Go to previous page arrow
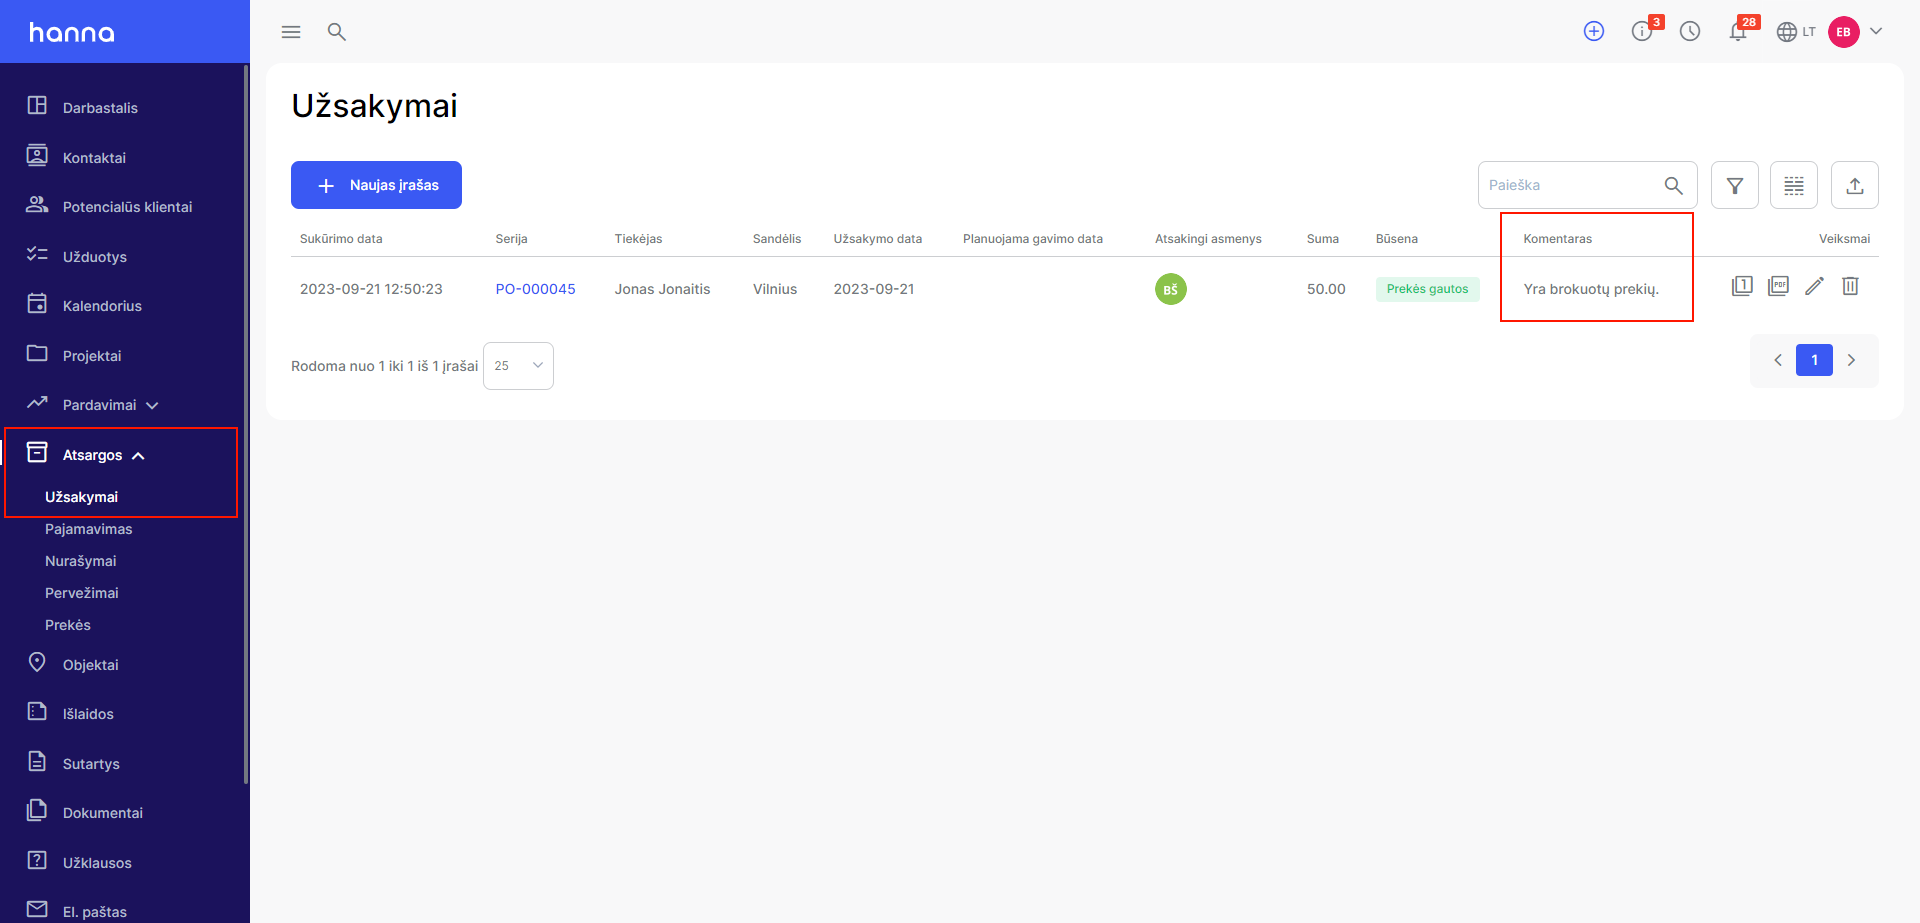Screen dimensions: 1920x923 coord(1778,360)
